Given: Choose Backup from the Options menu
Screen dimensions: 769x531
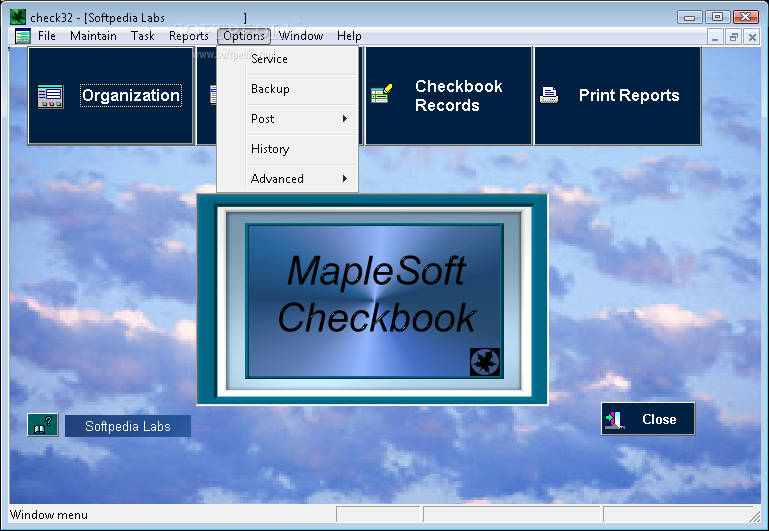Looking at the screenshot, I should click(287, 89).
